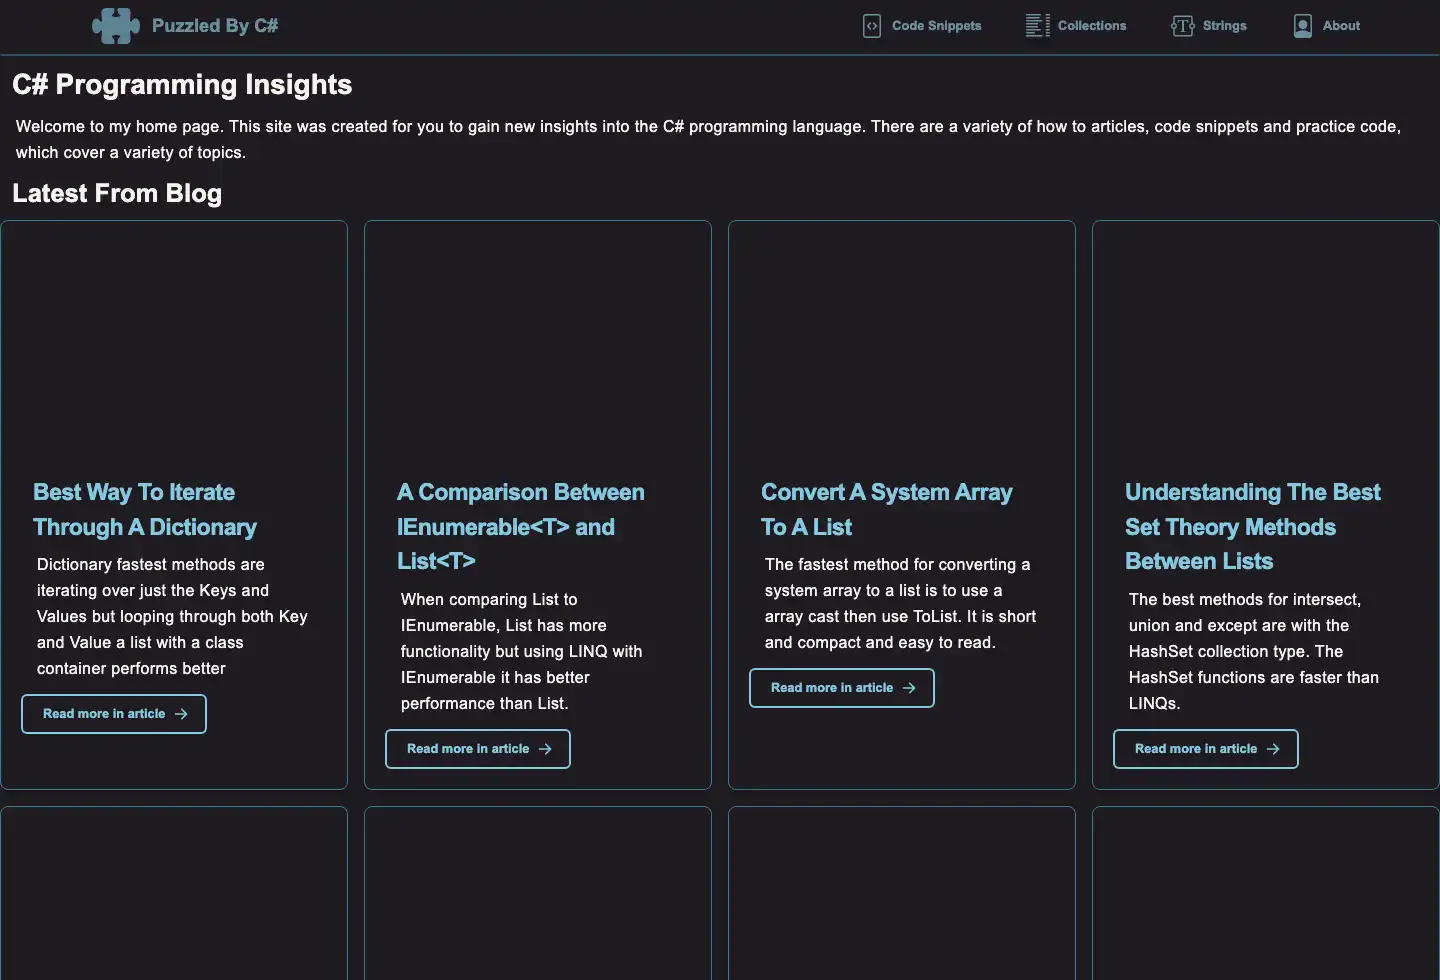
Task: Go to the Strings section
Action: click(1224, 26)
